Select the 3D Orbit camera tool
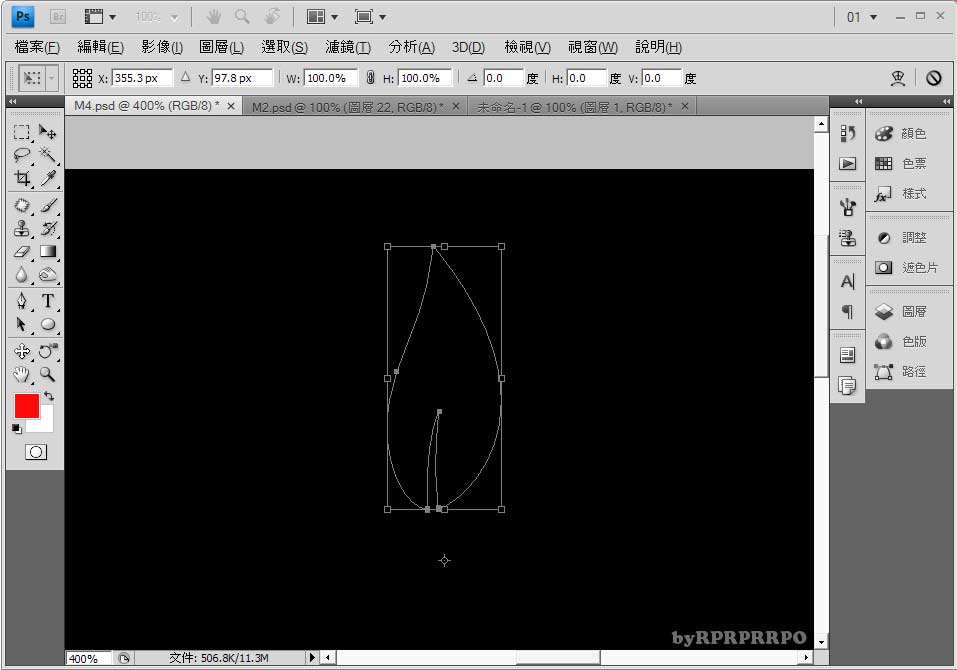Screen dimensions: 957x670 (x=48, y=351)
